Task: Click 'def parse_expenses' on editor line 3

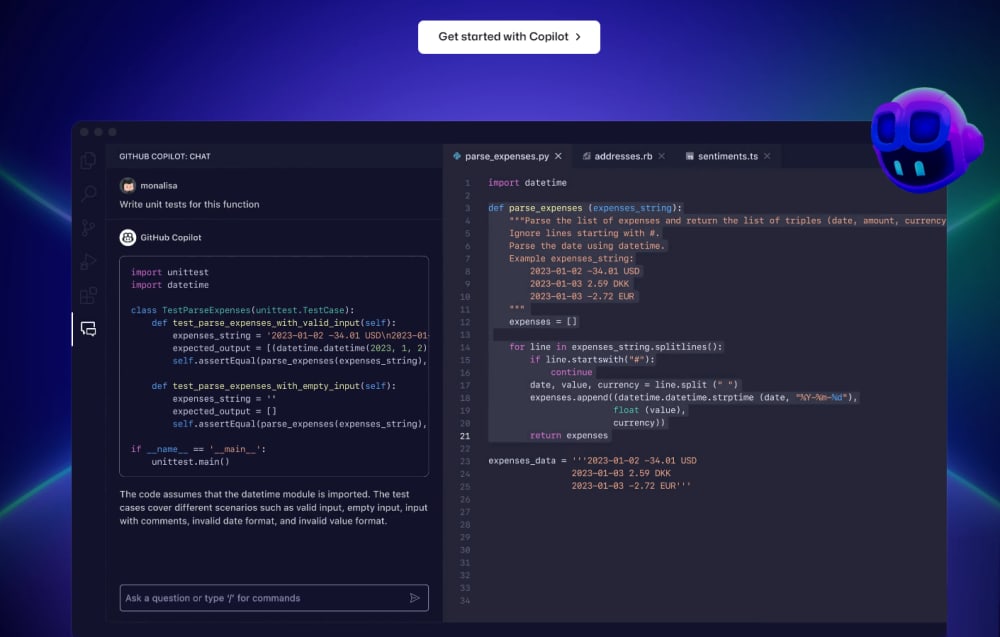Action: pos(585,208)
